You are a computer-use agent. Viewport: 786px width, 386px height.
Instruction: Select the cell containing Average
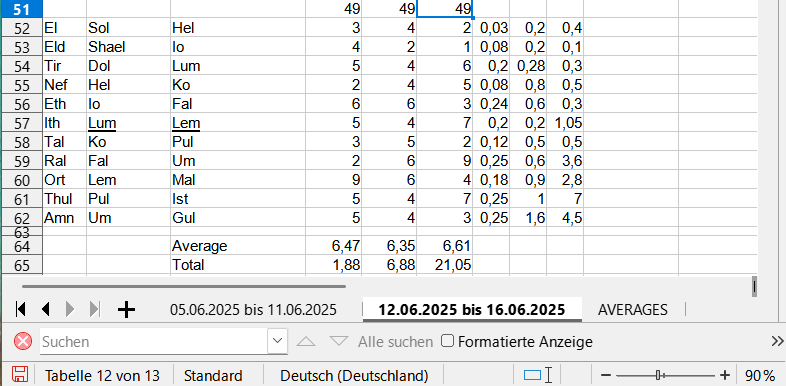pos(238,246)
